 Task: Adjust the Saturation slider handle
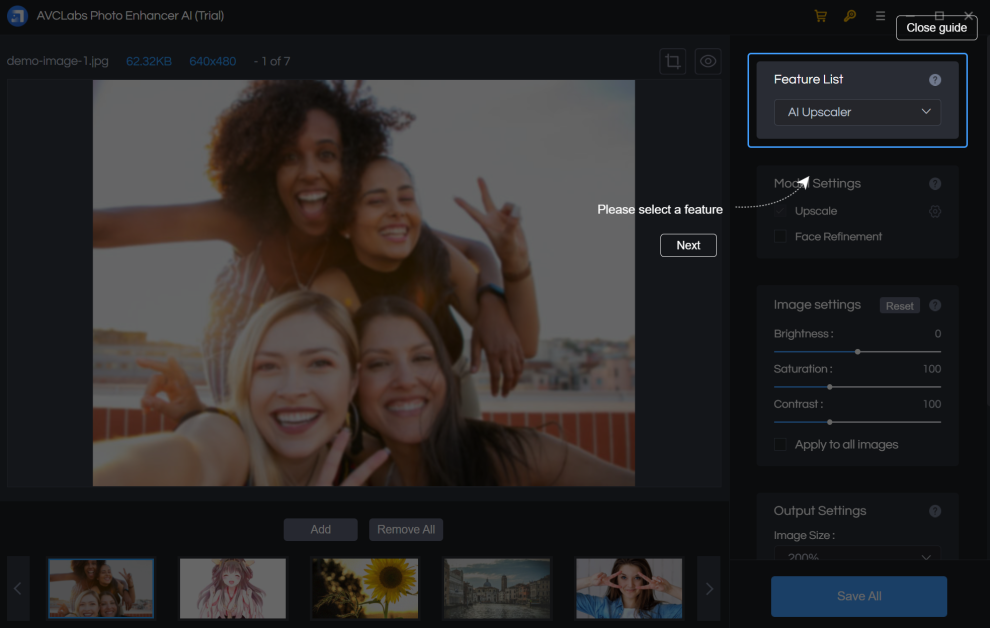[x=830, y=387]
